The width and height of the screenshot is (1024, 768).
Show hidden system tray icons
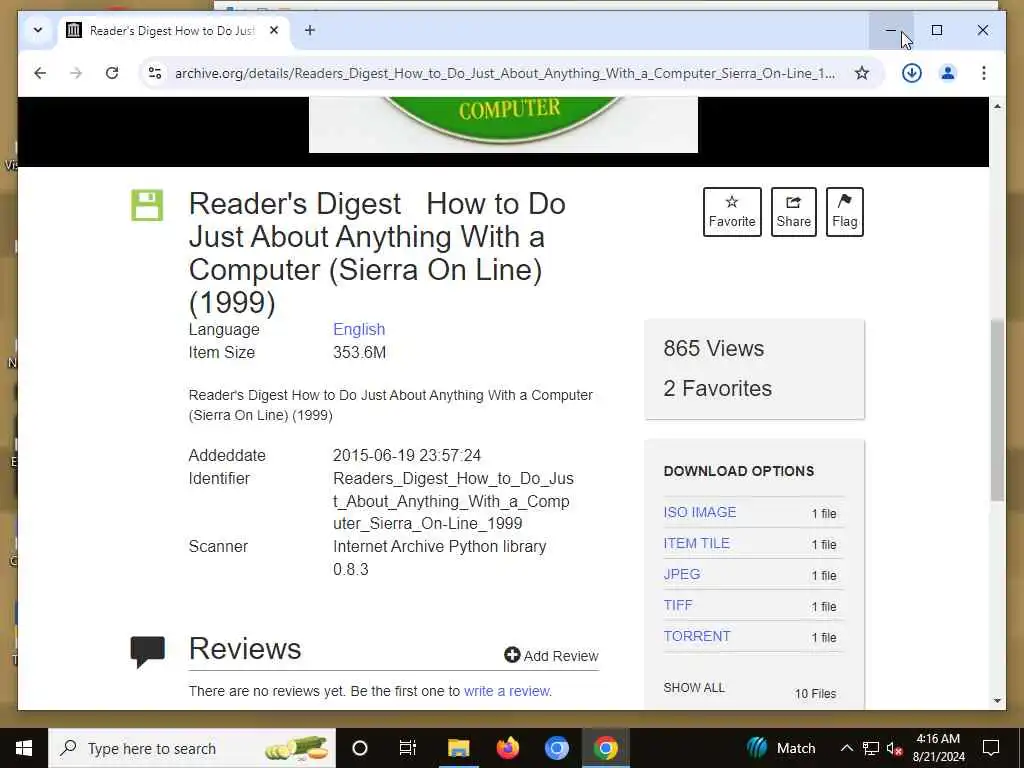coord(846,748)
